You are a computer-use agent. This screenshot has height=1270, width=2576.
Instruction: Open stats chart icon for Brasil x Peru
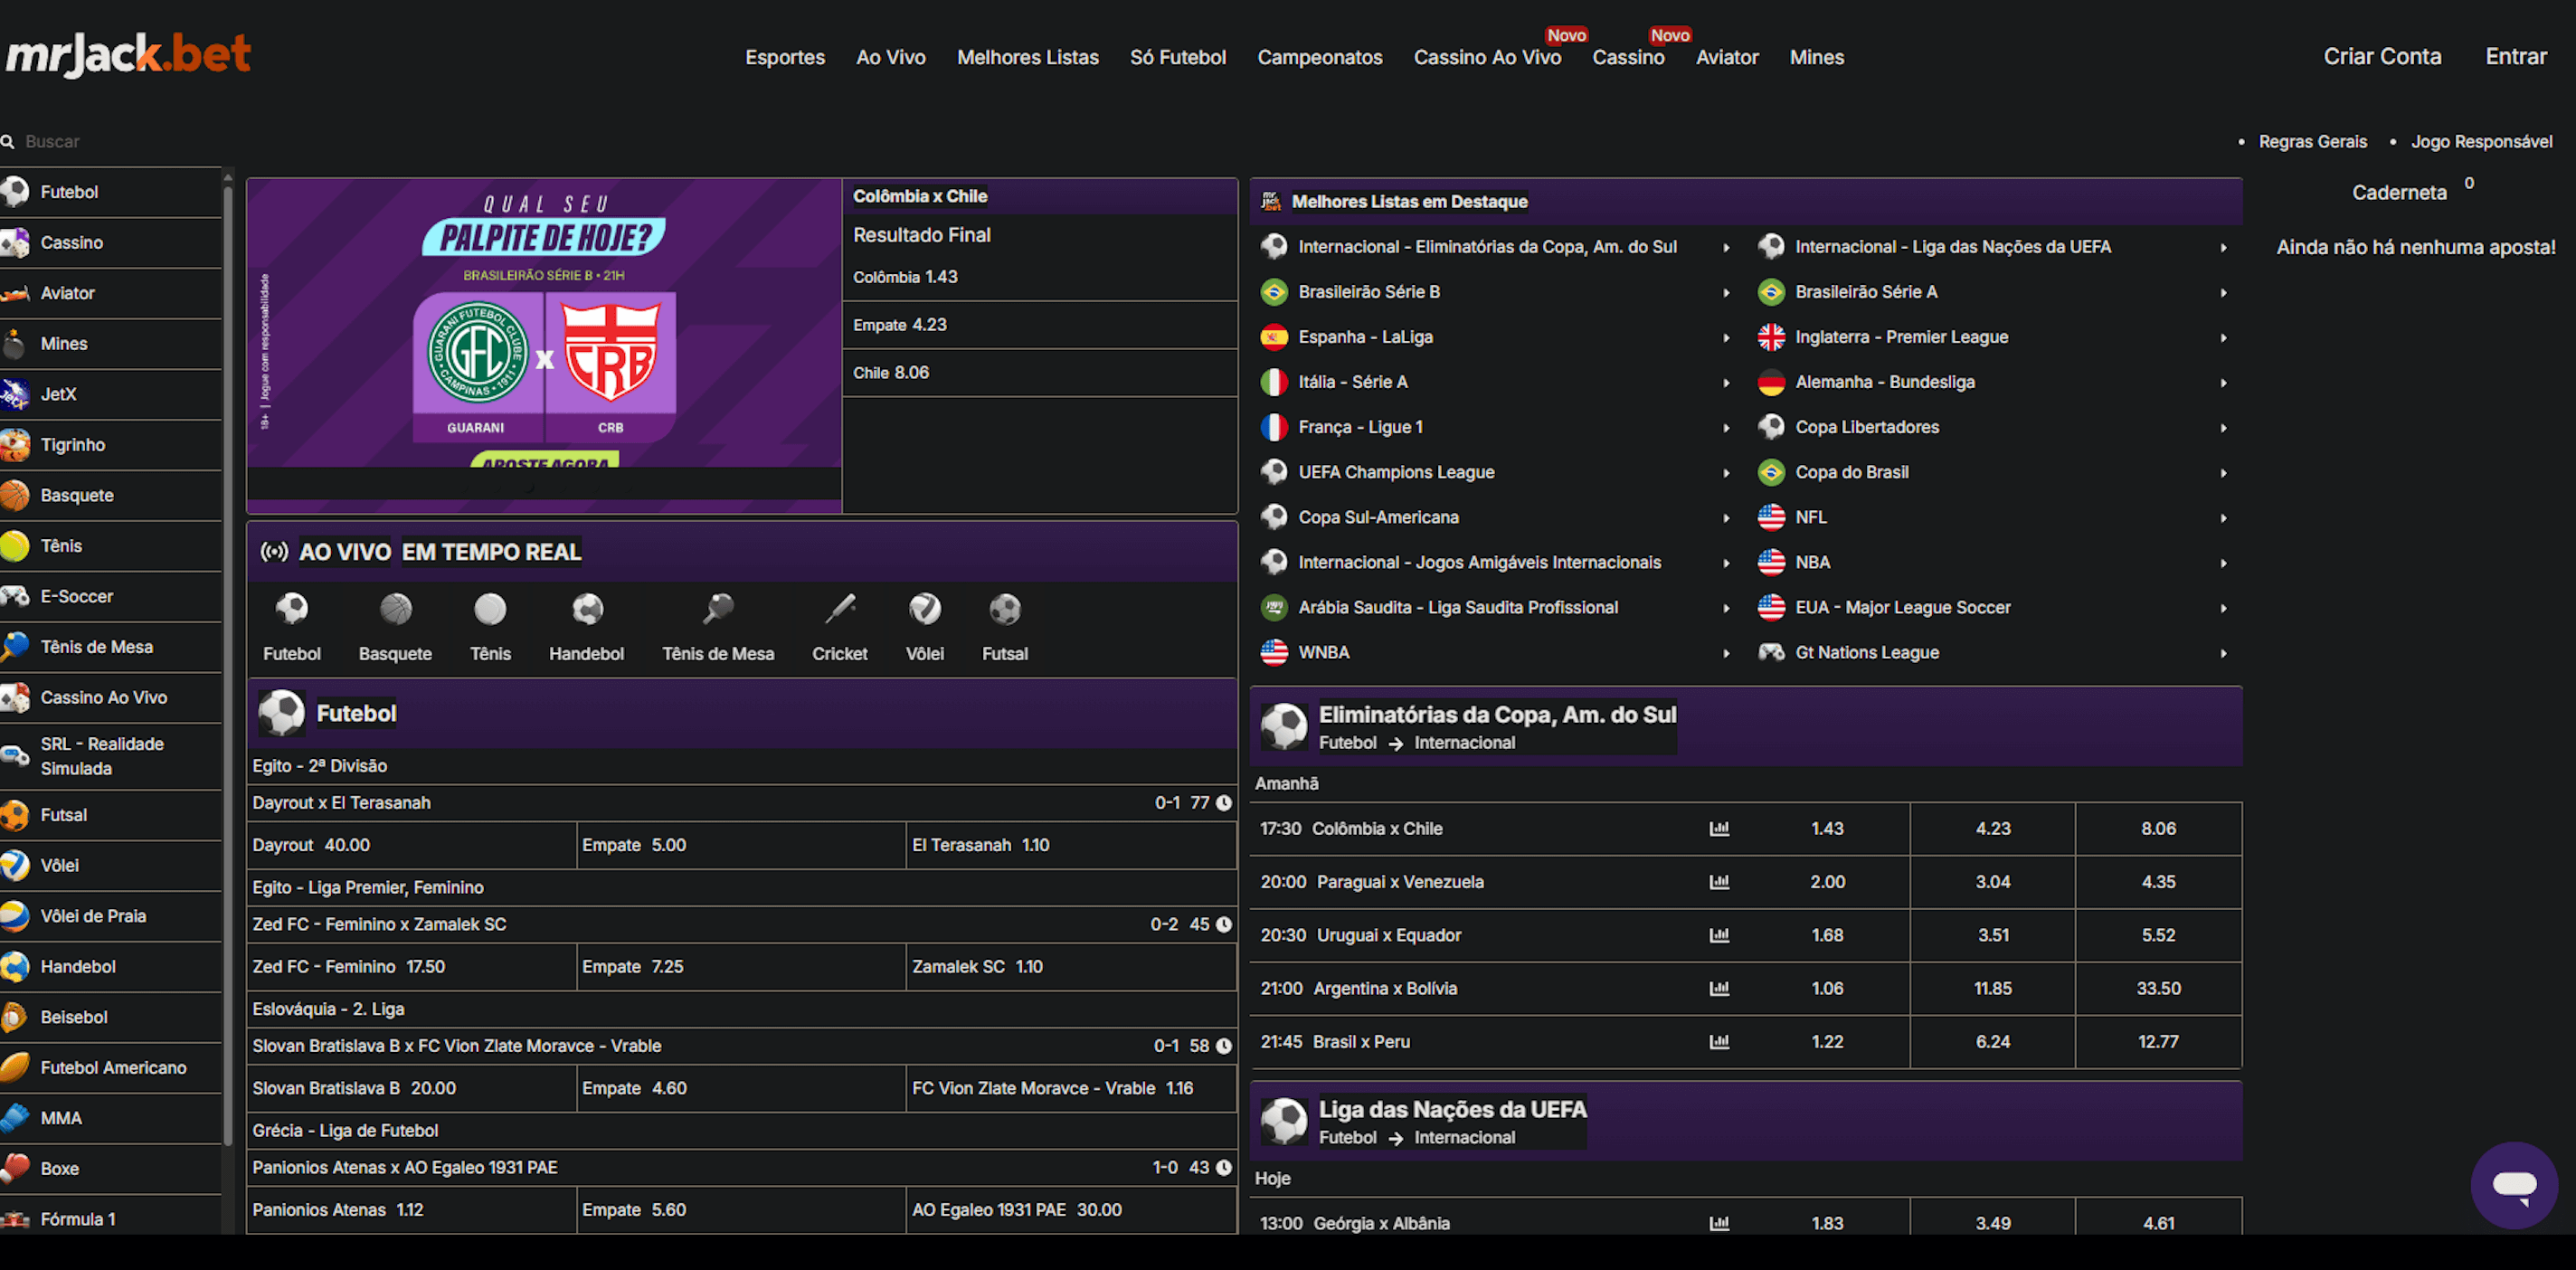coord(1719,1042)
